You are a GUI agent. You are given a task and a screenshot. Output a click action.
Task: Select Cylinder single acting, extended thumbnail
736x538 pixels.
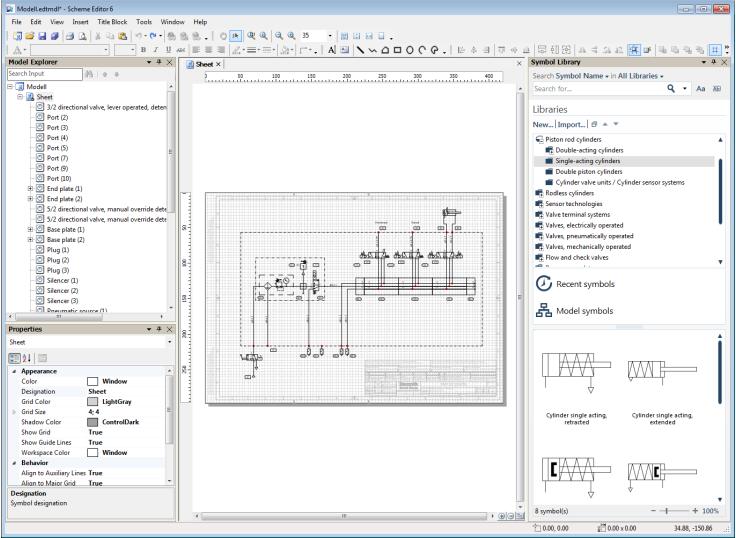click(x=662, y=389)
